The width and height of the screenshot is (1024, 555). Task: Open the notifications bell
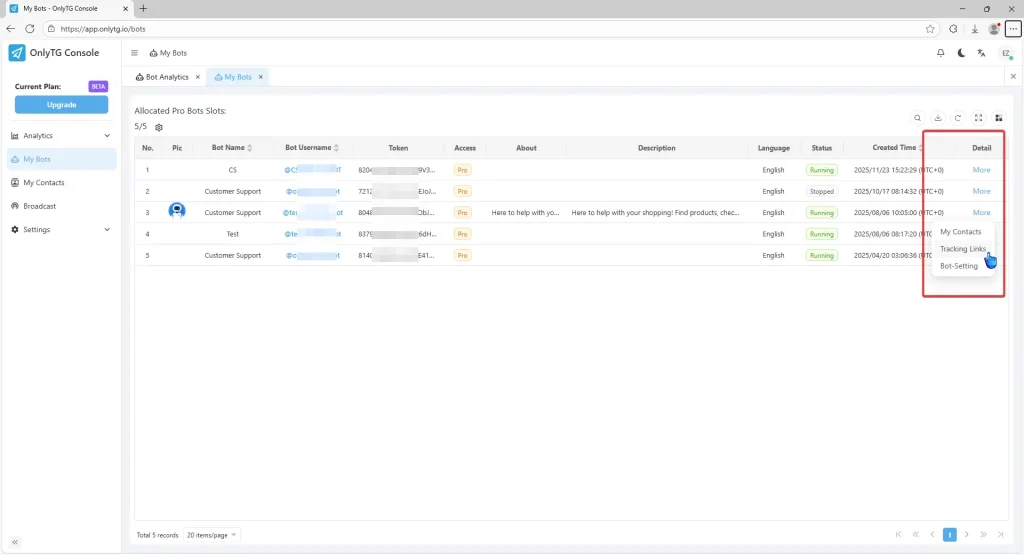[940, 53]
